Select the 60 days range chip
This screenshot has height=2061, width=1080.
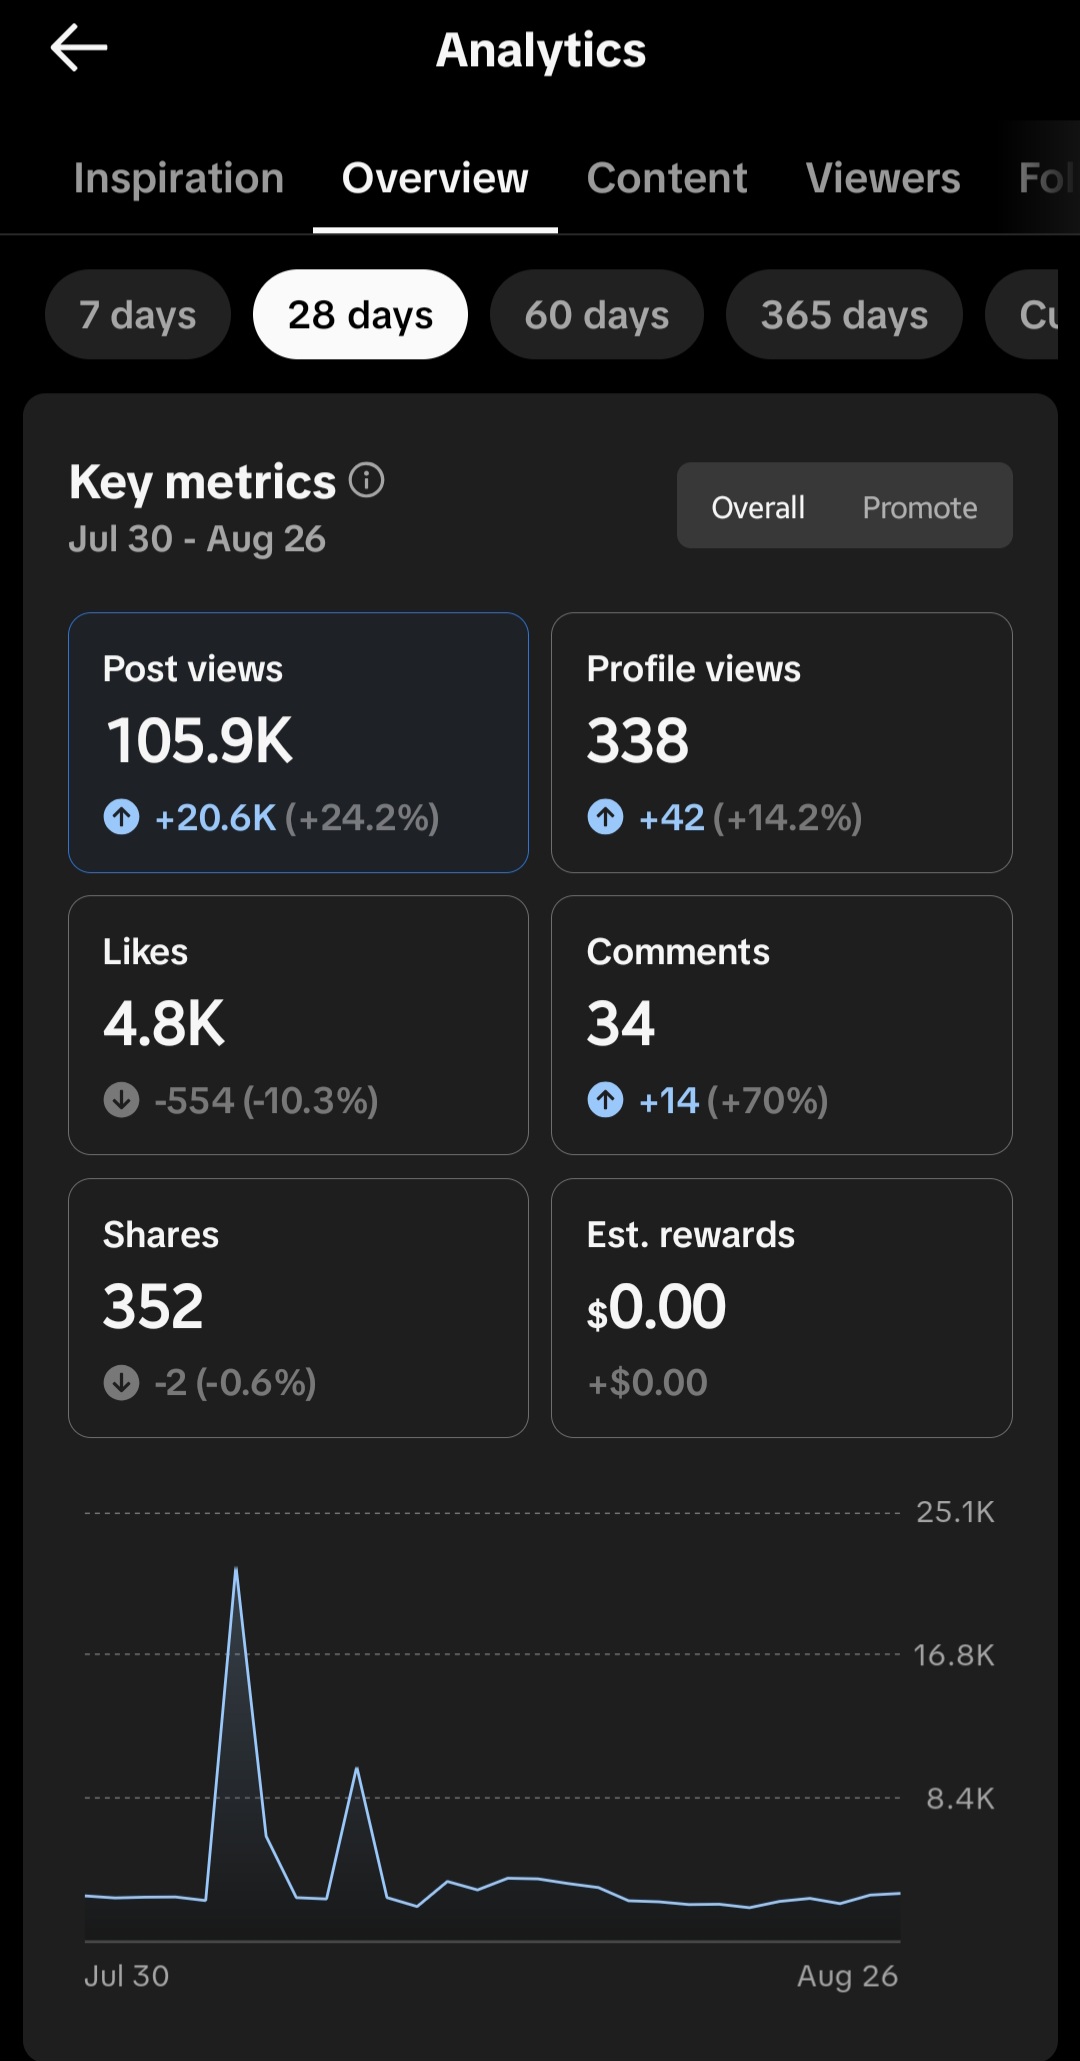(x=597, y=314)
